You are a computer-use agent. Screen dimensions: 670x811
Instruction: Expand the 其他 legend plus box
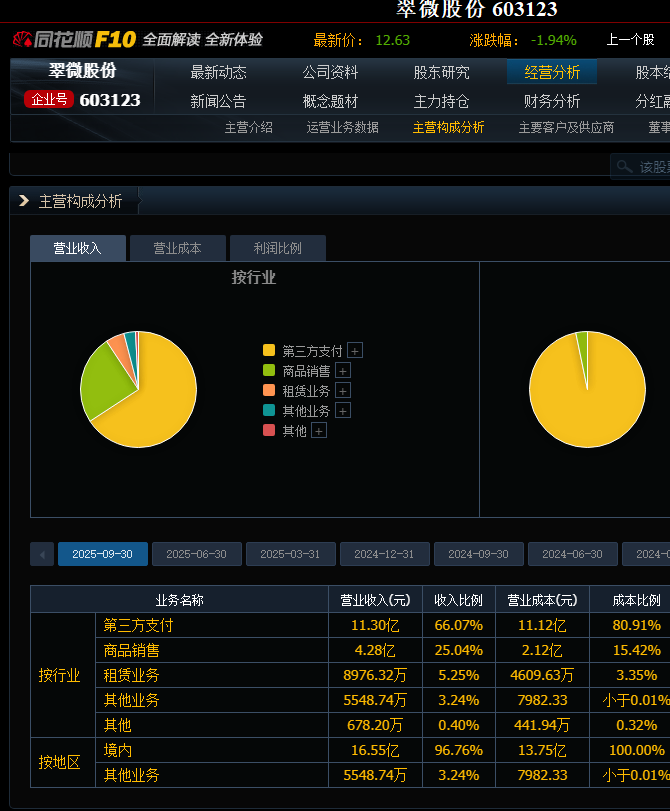319,431
